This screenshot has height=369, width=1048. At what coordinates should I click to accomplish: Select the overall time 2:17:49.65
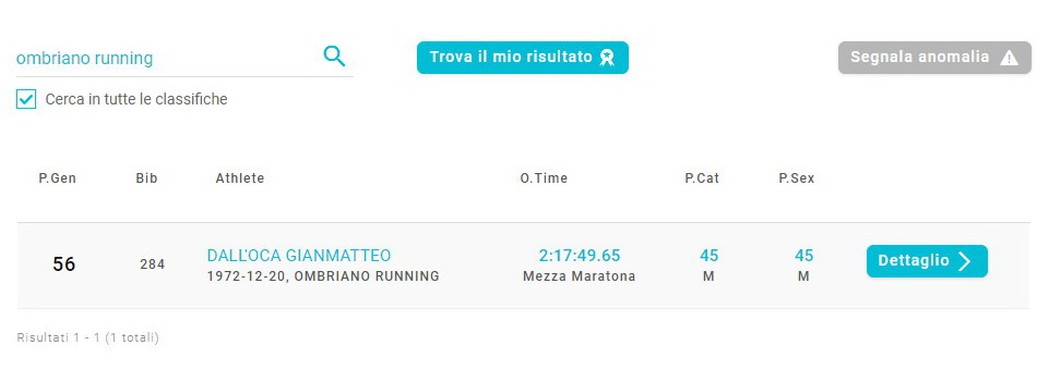[x=579, y=255]
